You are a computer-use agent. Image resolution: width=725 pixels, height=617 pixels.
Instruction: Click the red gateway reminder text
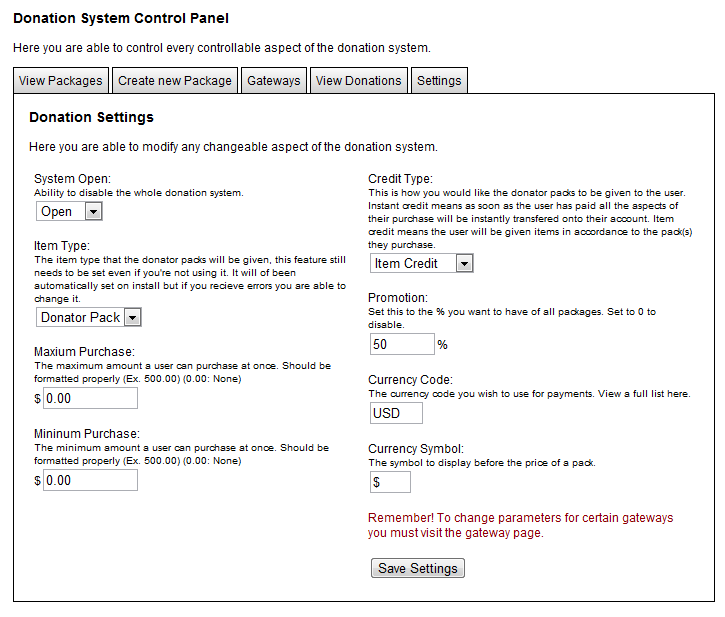pyautogui.click(x=520, y=525)
